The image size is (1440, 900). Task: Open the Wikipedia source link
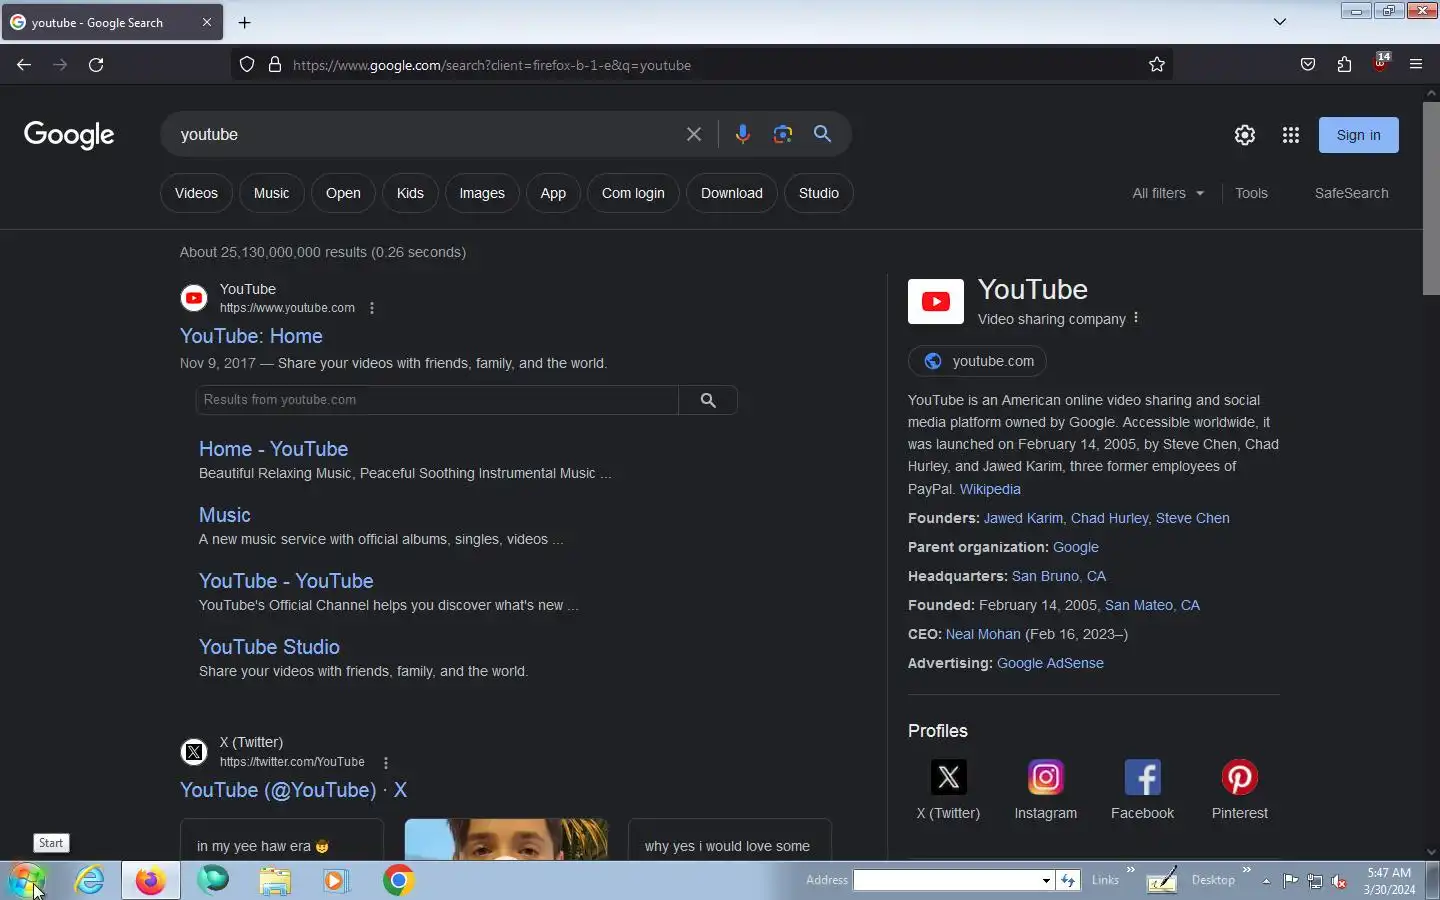(x=990, y=489)
